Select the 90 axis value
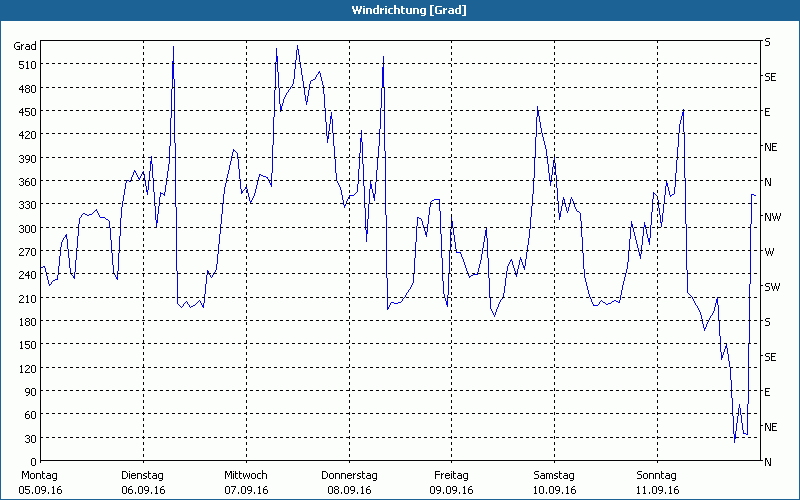The width and height of the screenshot is (800, 500). (x=30, y=391)
